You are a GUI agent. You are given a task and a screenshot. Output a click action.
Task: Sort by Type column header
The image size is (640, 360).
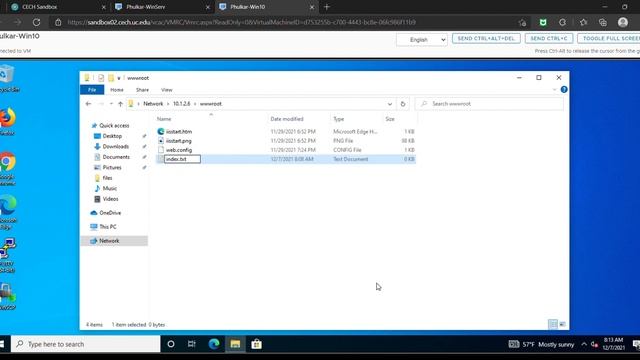coord(339,119)
